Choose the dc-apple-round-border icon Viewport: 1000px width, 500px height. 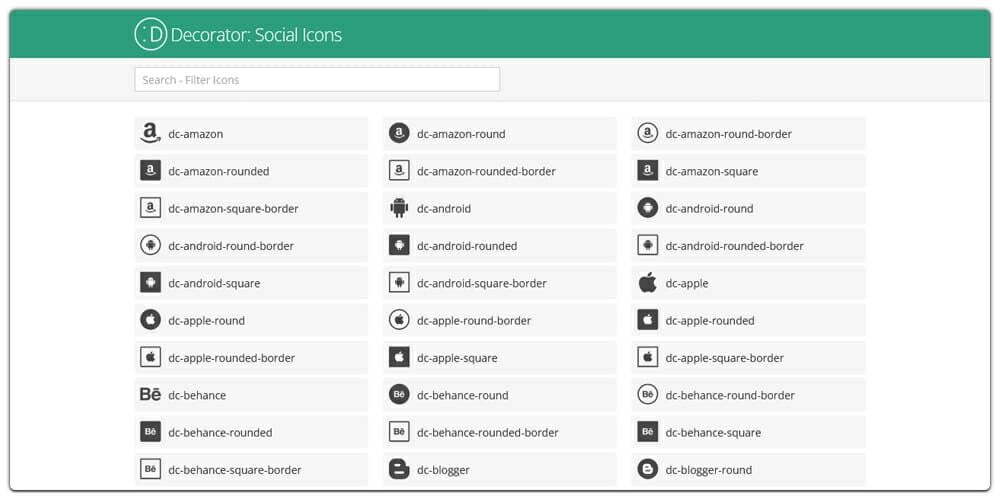click(399, 320)
